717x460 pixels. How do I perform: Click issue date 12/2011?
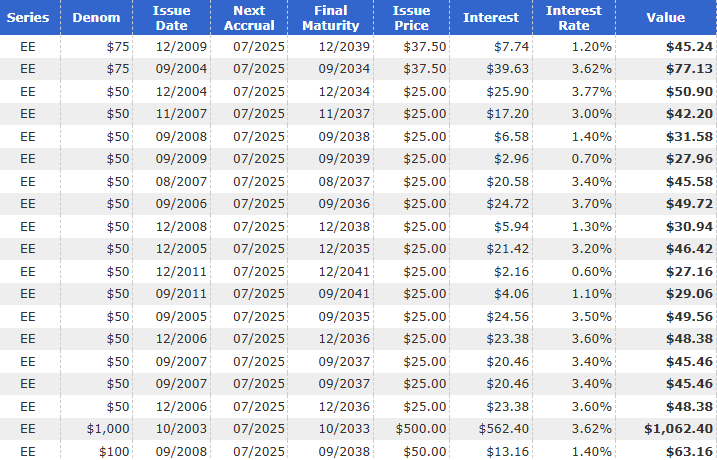click(x=182, y=272)
